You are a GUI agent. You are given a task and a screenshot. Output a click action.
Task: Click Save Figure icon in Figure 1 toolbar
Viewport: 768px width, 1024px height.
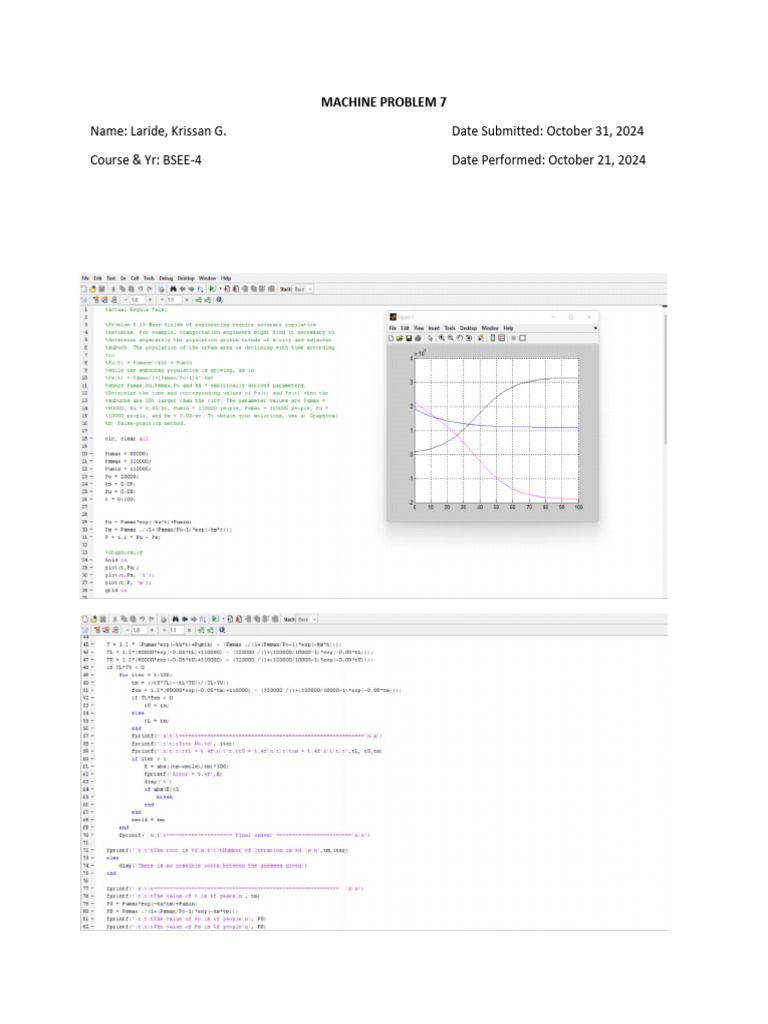click(x=409, y=338)
